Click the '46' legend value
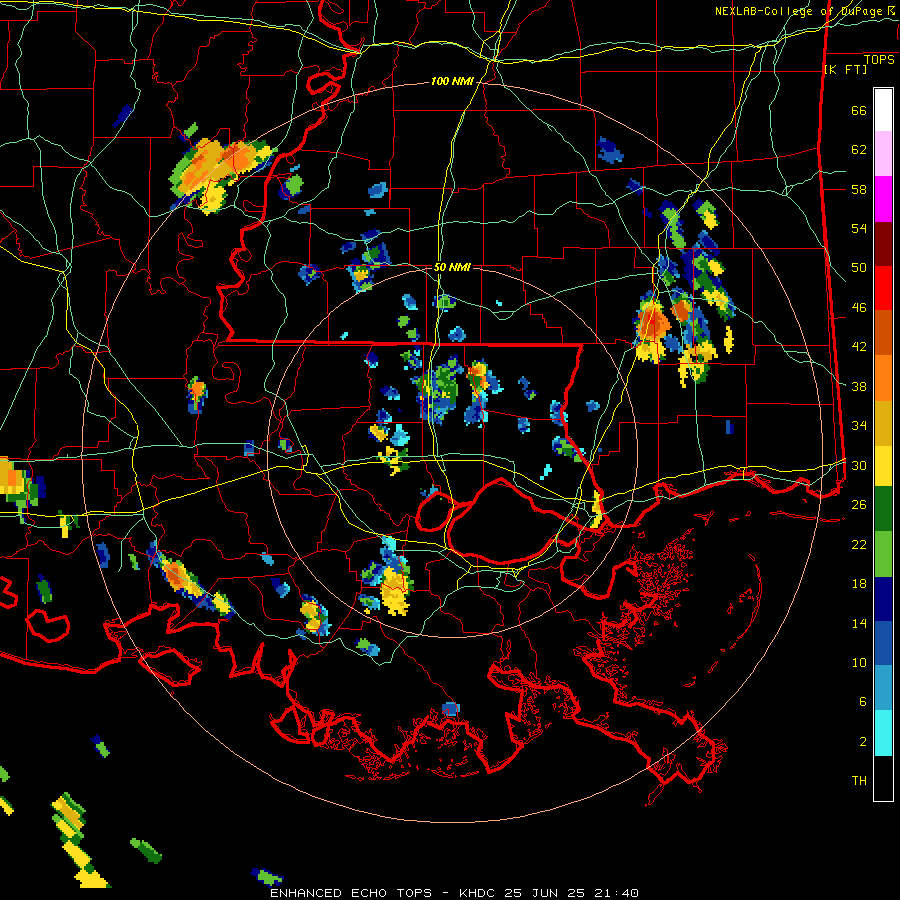The height and width of the screenshot is (900, 900). point(859,308)
